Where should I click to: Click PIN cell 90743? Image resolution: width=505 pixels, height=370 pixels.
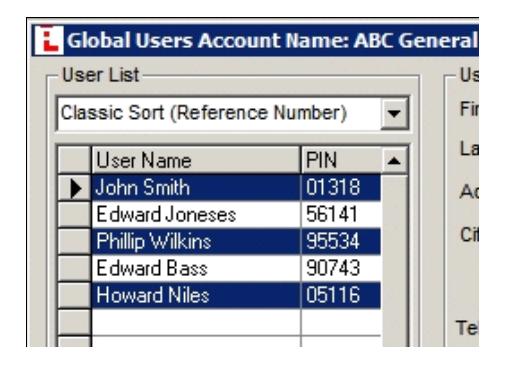tap(341, 268)
